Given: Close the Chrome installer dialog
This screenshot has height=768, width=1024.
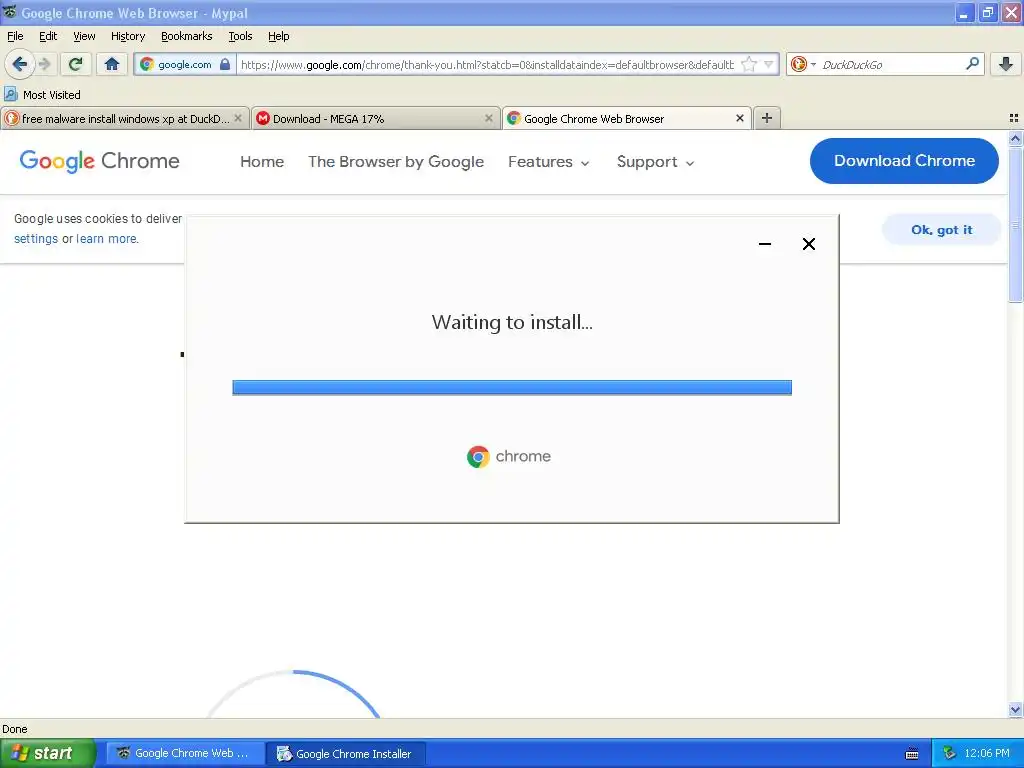Looking at the screenshot, I should 808,244.
